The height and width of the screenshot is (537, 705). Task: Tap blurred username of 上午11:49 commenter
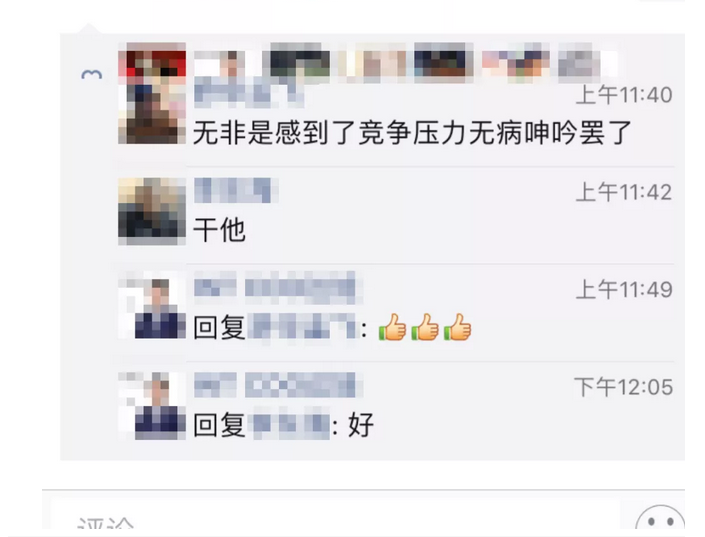tap(278, 286)
